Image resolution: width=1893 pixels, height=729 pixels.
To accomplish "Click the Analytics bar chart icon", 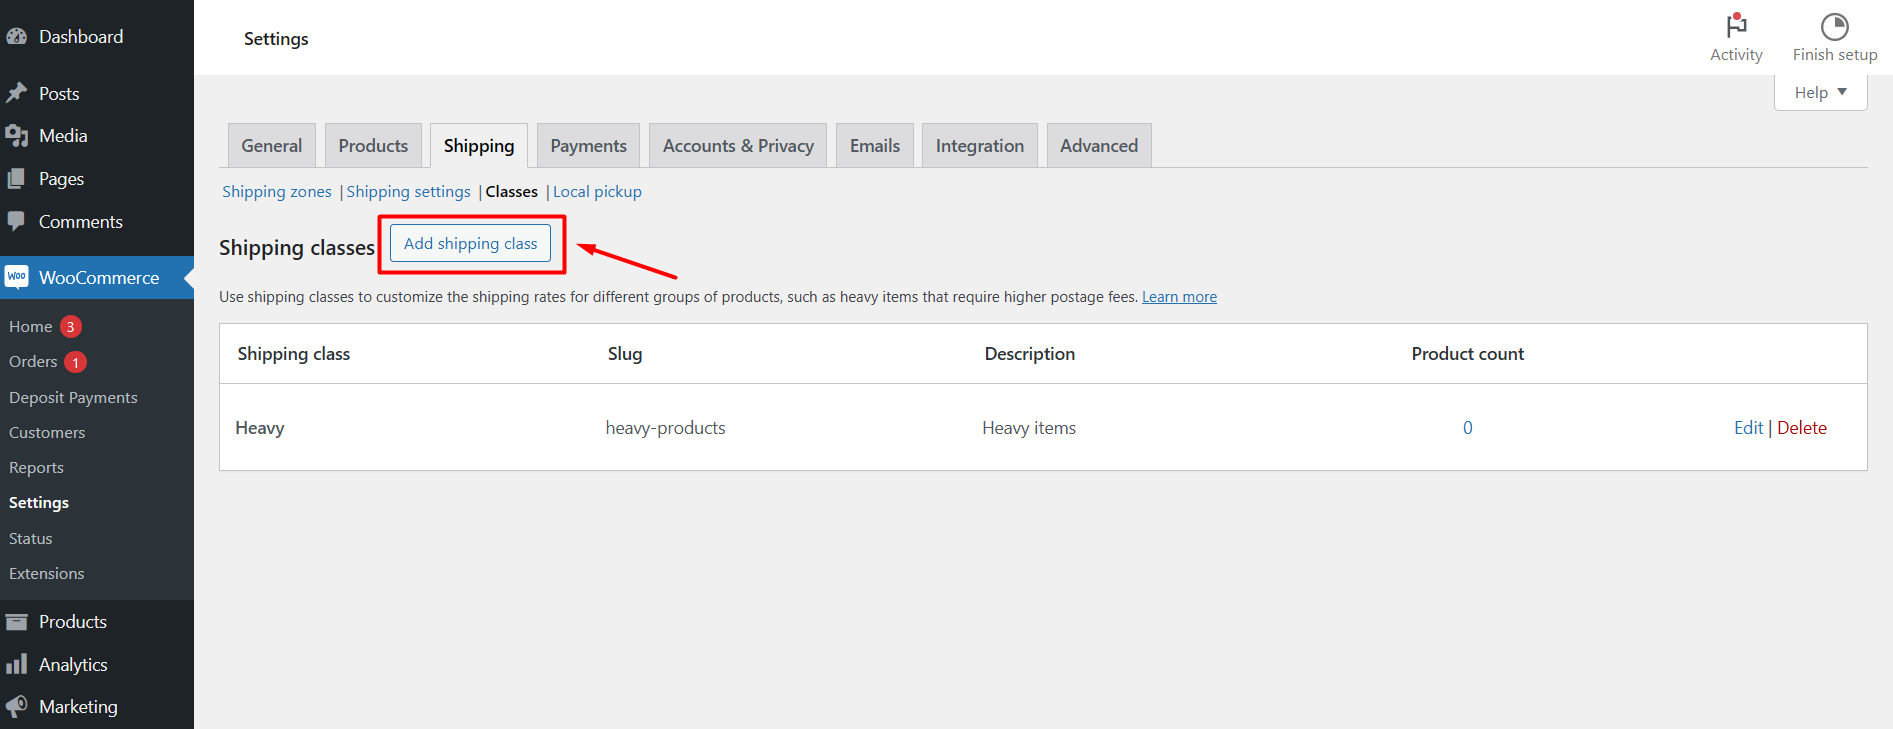I will [x=16, y=664].
